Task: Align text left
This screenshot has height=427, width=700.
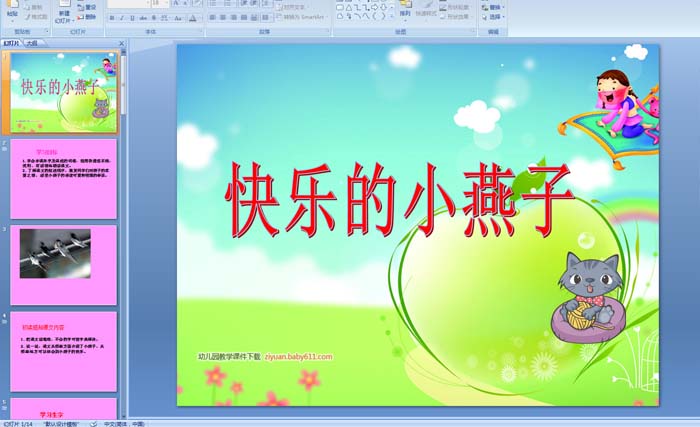Action: (x=212, y=17)
